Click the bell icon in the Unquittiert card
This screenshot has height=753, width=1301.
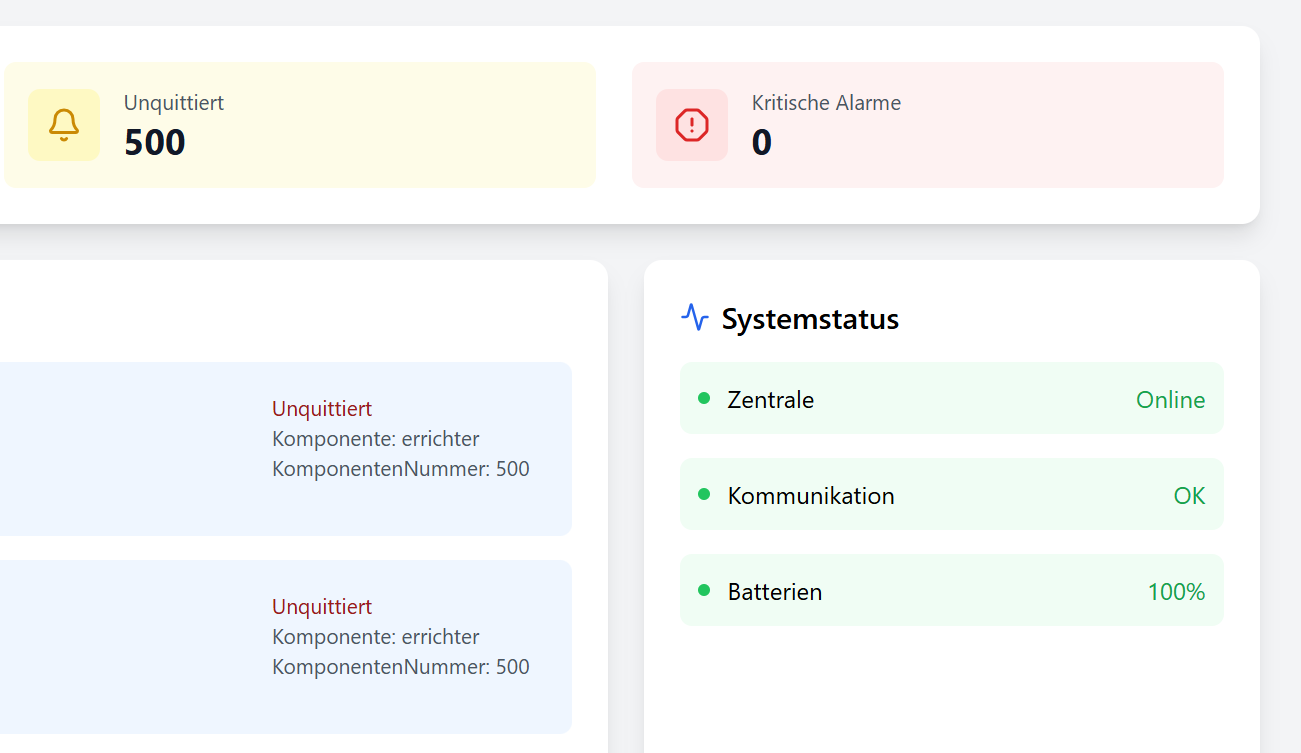tap(64, 125)
